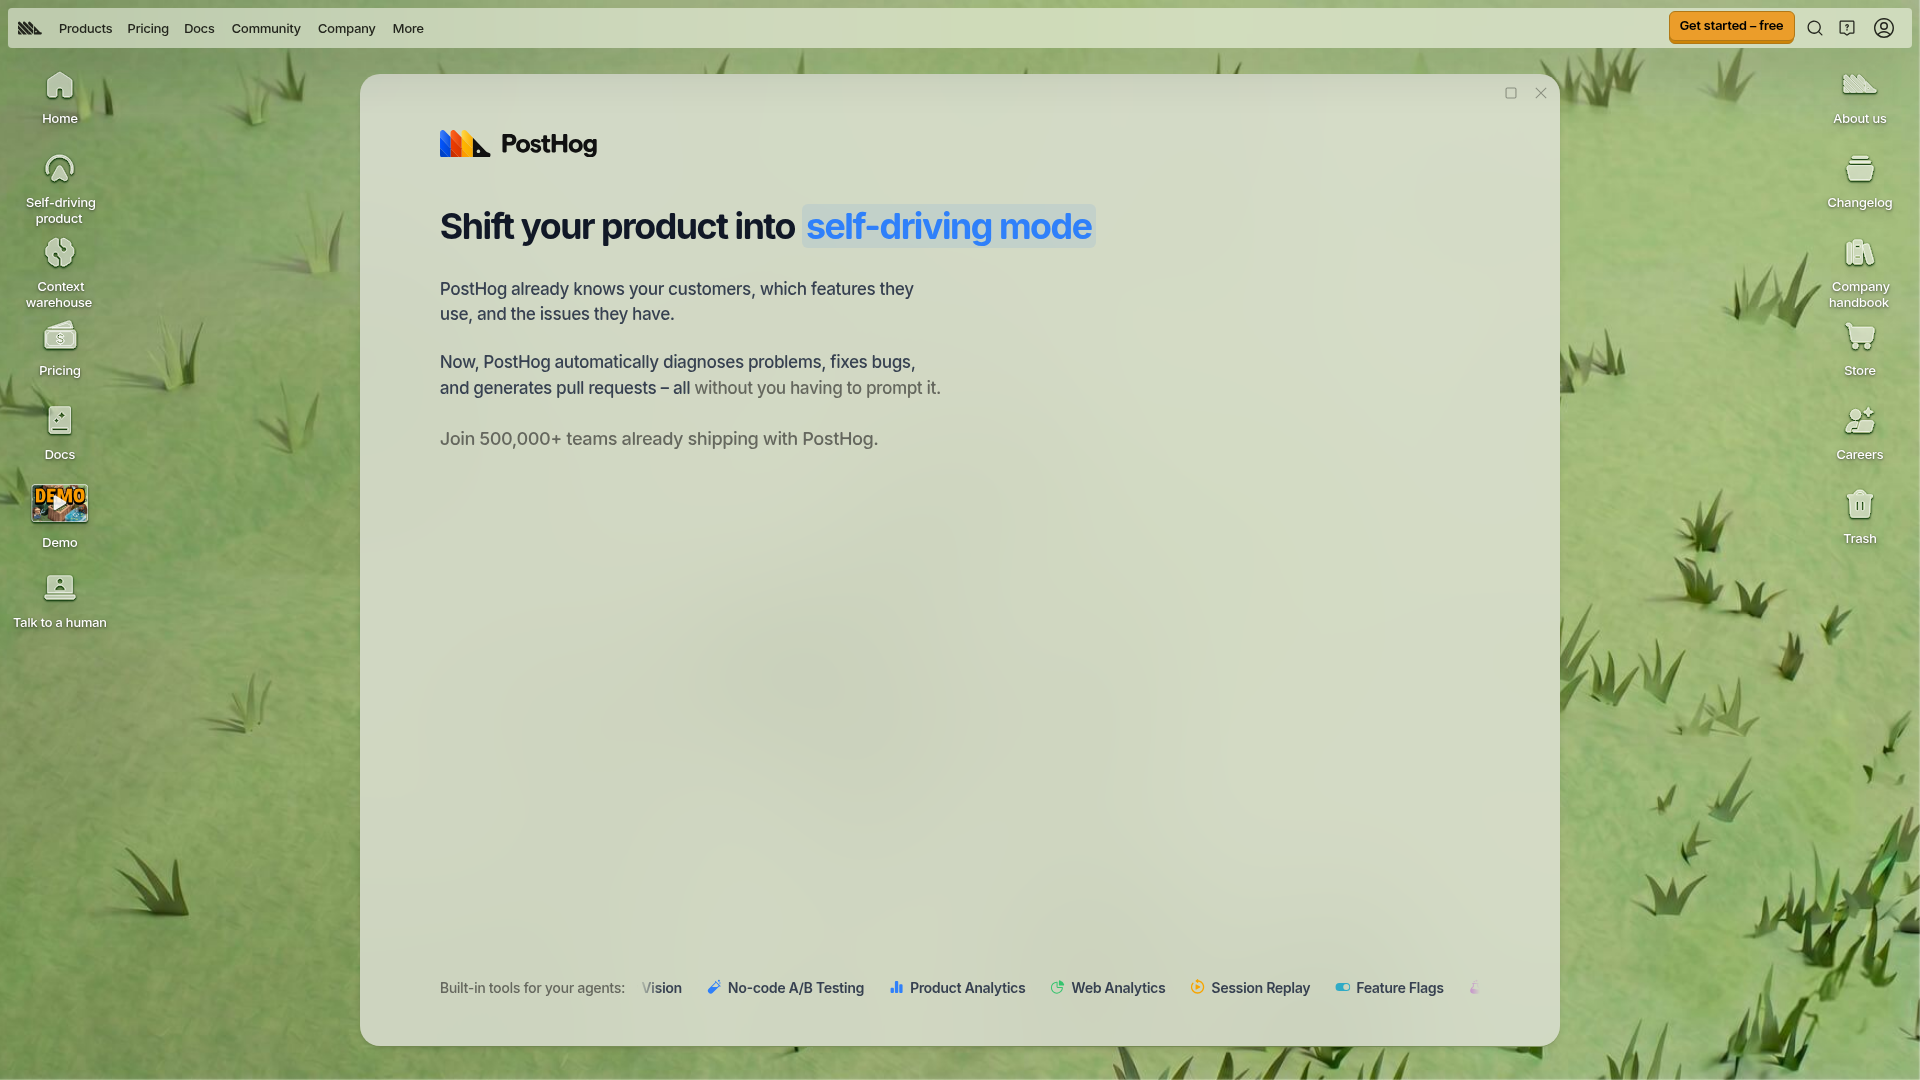Viewport: 1920px width, 1080px height.
Task: Open the Pricing menu item
Action: [x=148, y=29]
